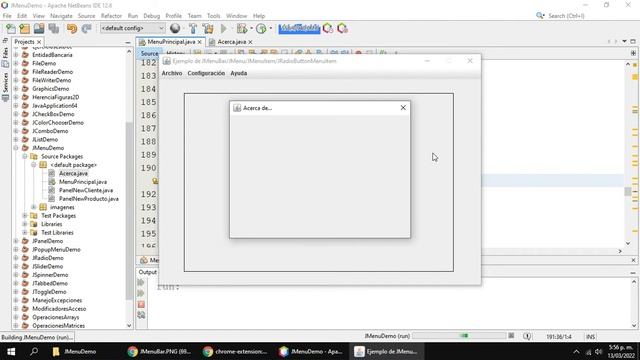Click the notifications icon in status bar
The height and width of the screenshot is (360, 640).
point(527,336)
